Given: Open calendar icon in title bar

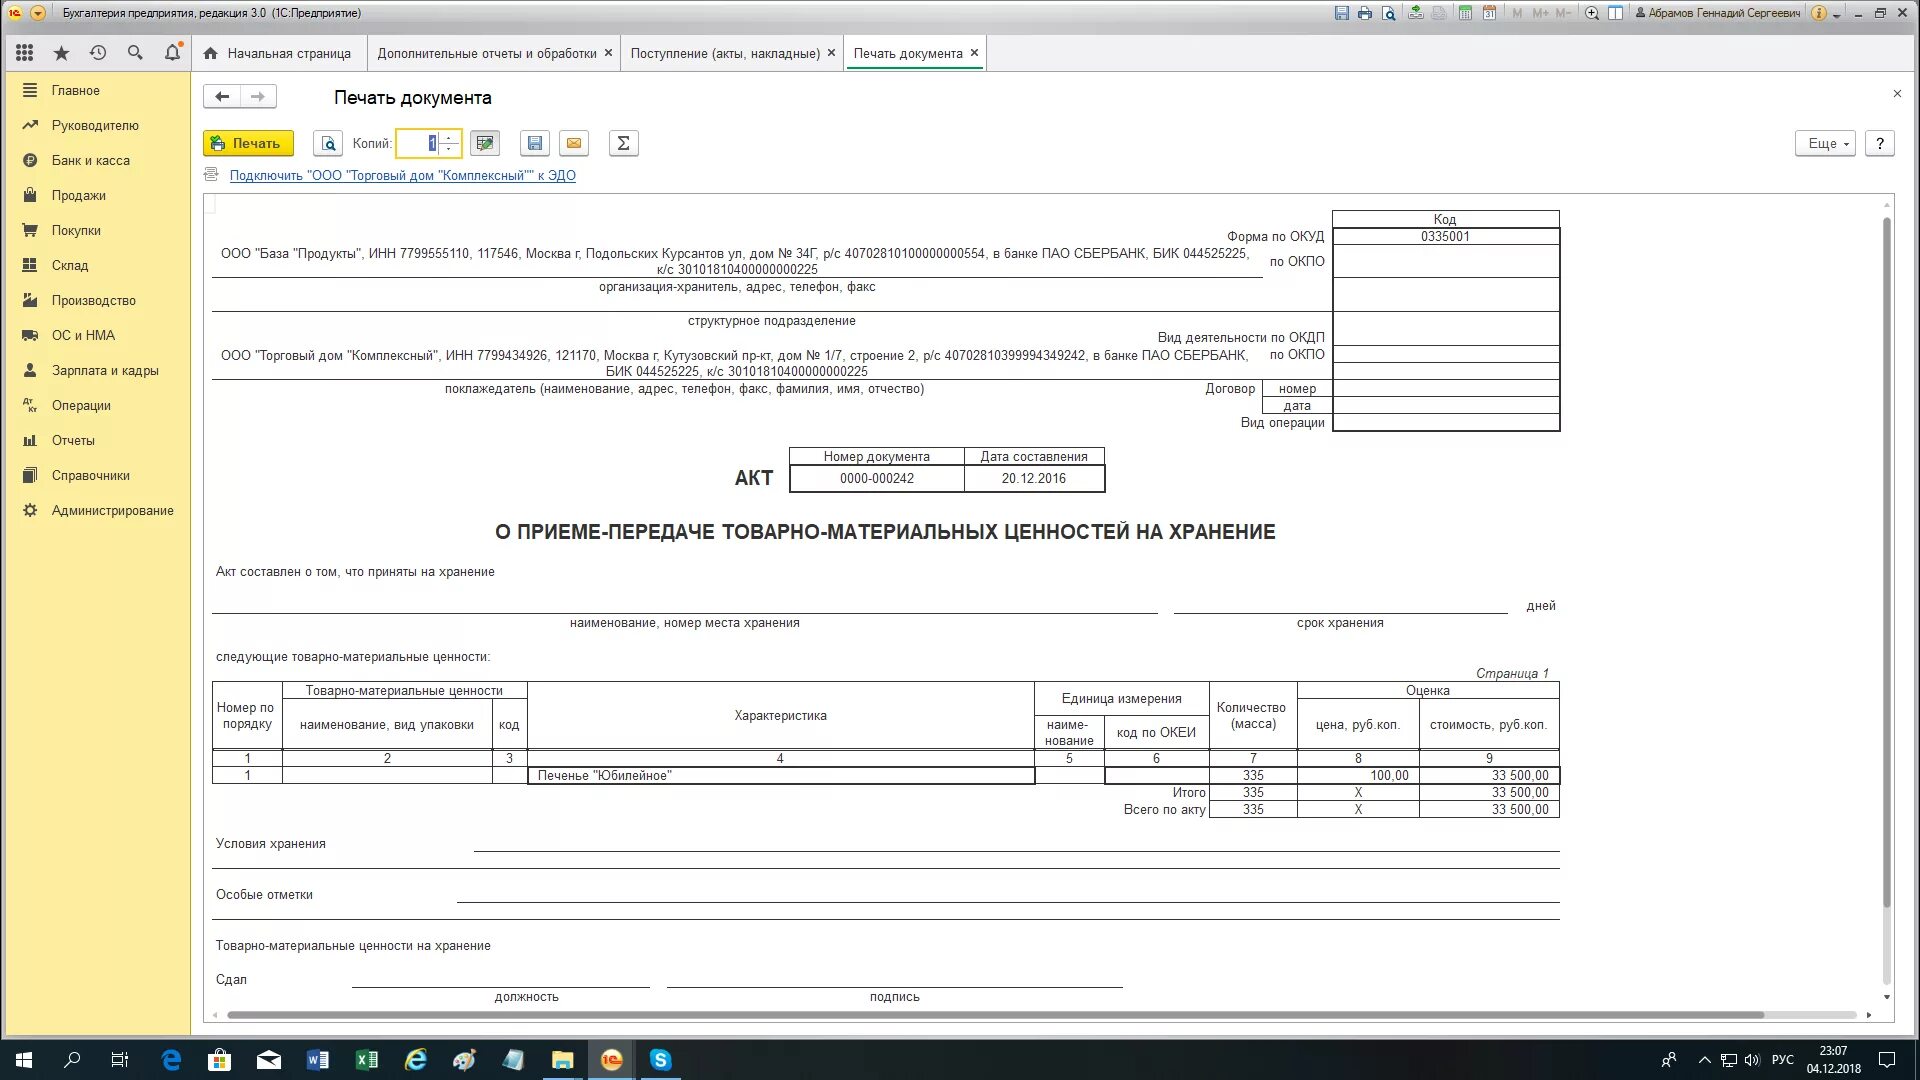Looking at the screenshot, I should pyautogui.click(x=1489, y=13).
